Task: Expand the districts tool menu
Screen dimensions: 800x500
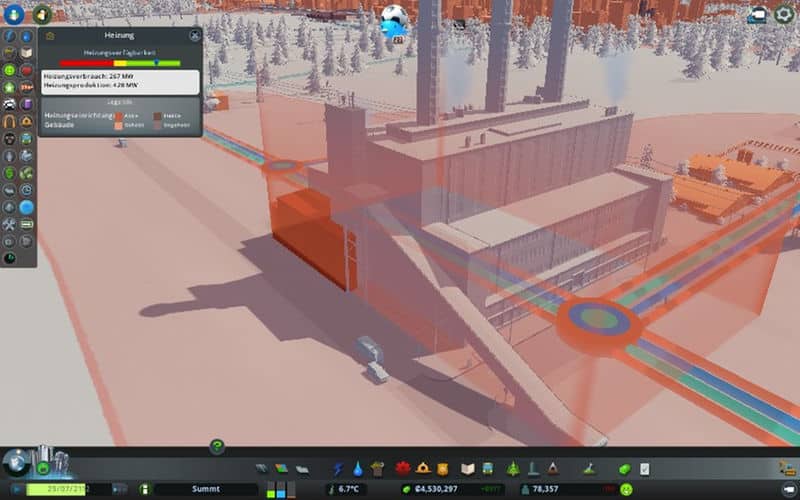Action: pos(298,468)
